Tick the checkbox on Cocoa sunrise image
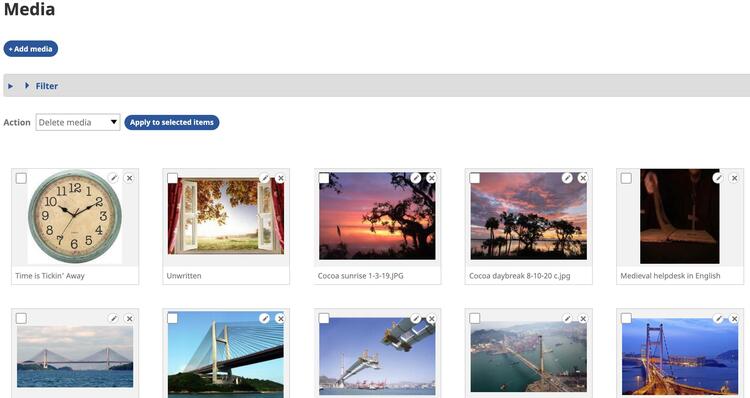The image size is (750, 398). tap(324, 178)
